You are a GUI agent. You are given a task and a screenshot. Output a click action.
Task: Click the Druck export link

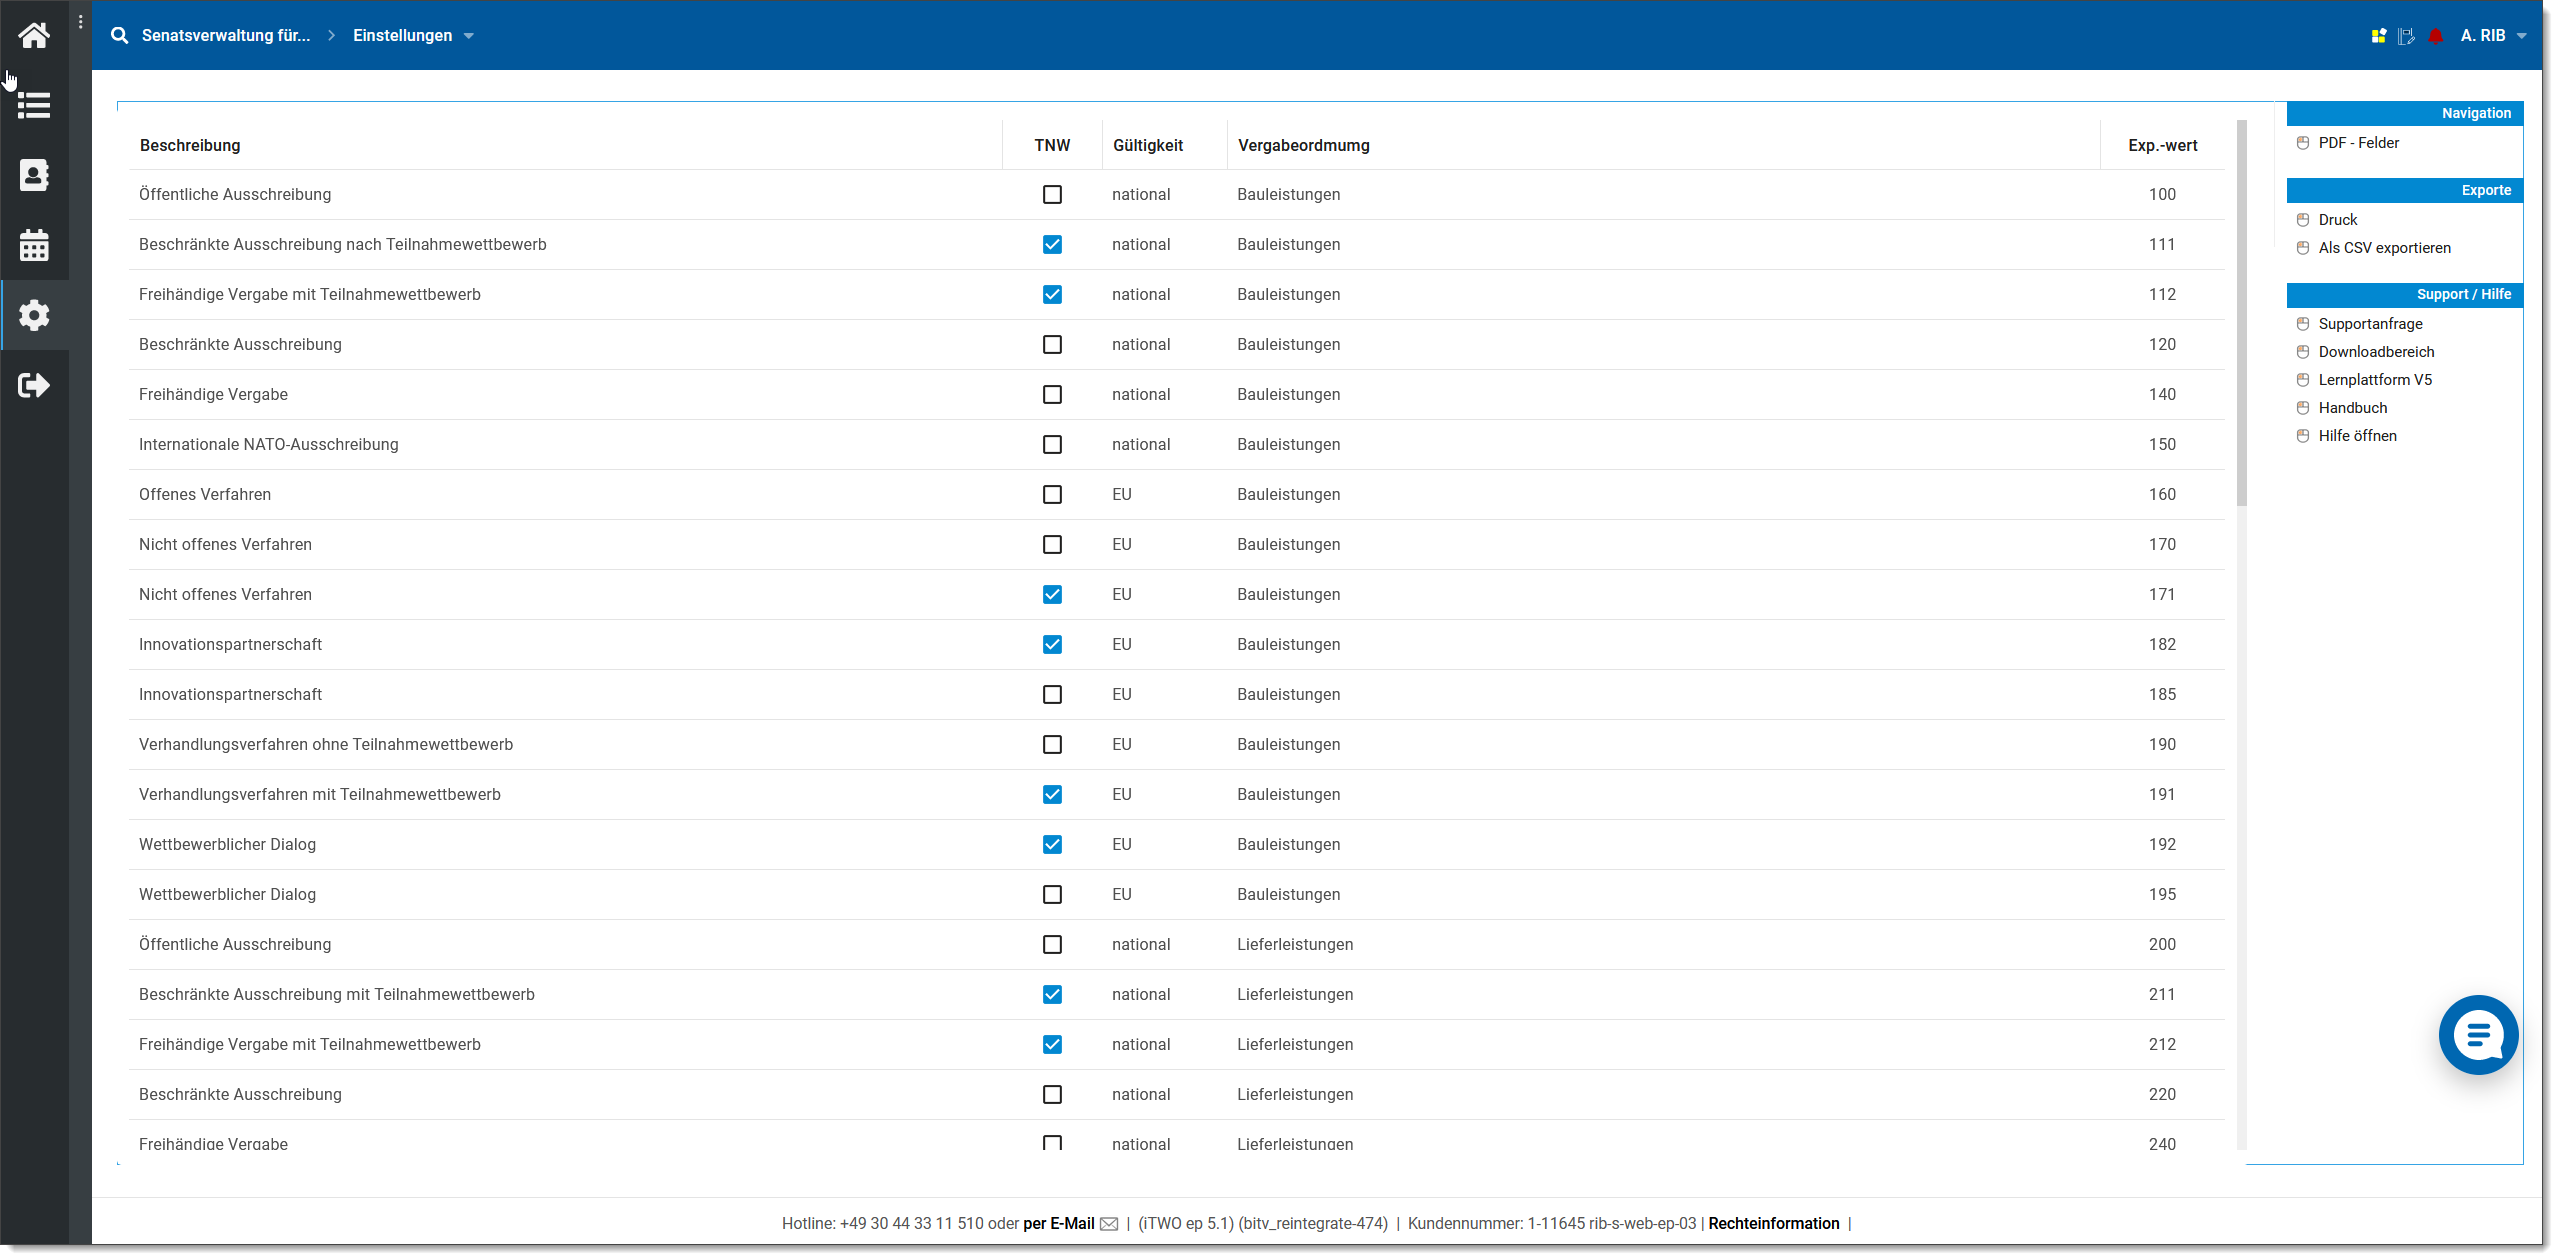point(2337,220)
